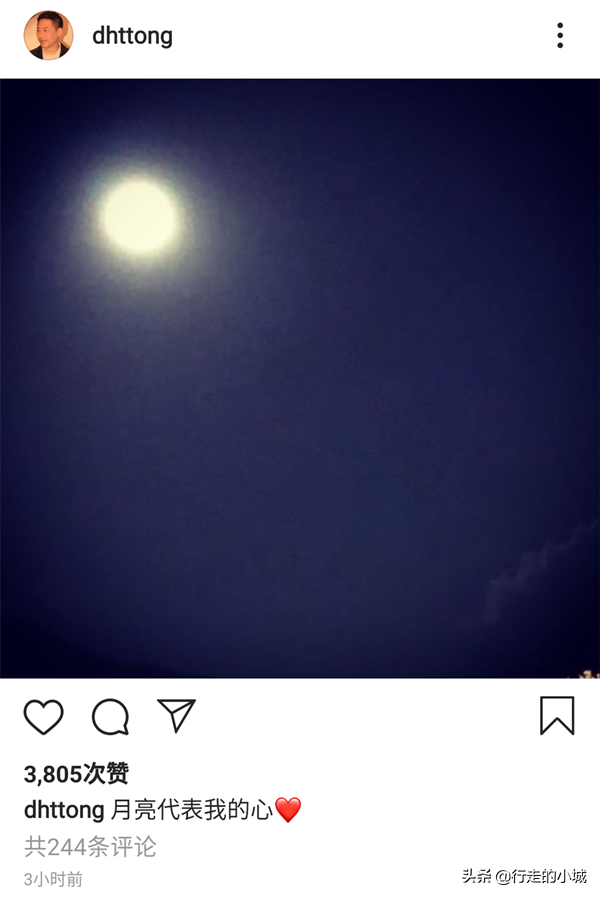
Task: Like the post with the heart icon
Action: tap(43, 716)
